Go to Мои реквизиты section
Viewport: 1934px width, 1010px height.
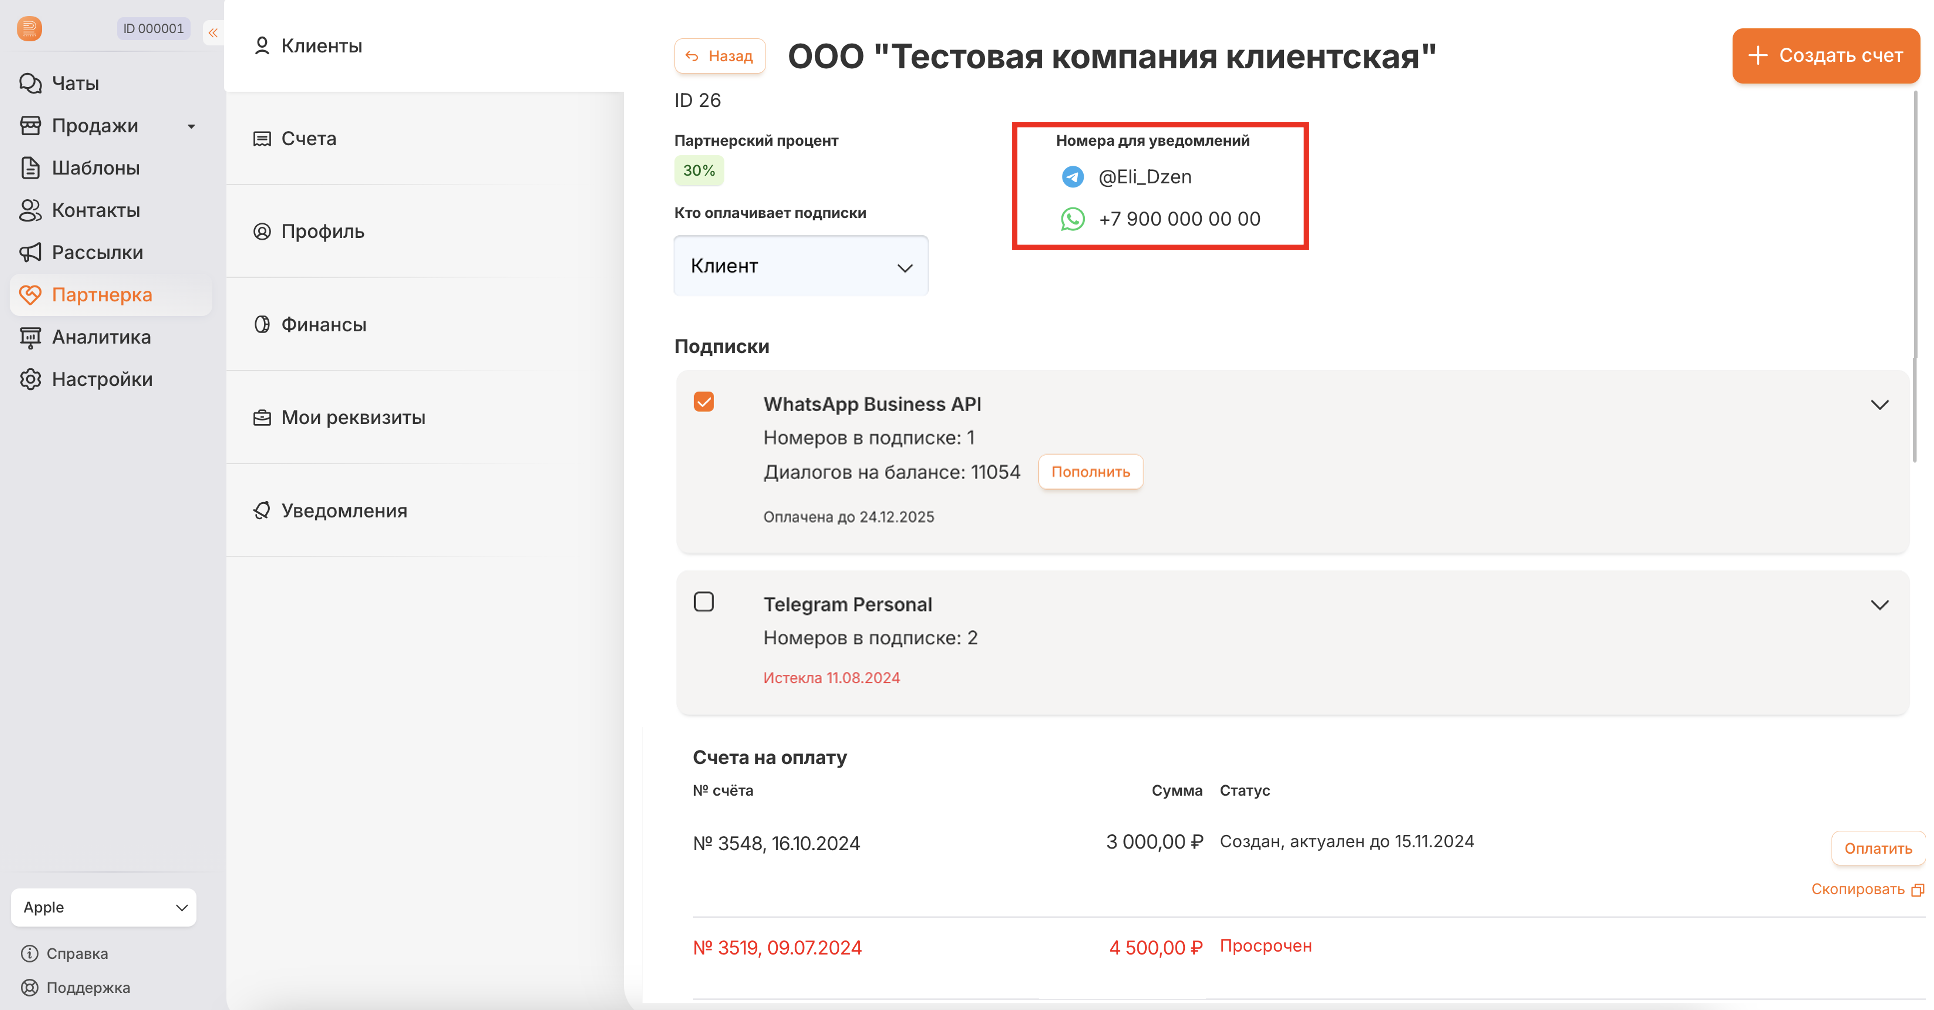[352, 417]
